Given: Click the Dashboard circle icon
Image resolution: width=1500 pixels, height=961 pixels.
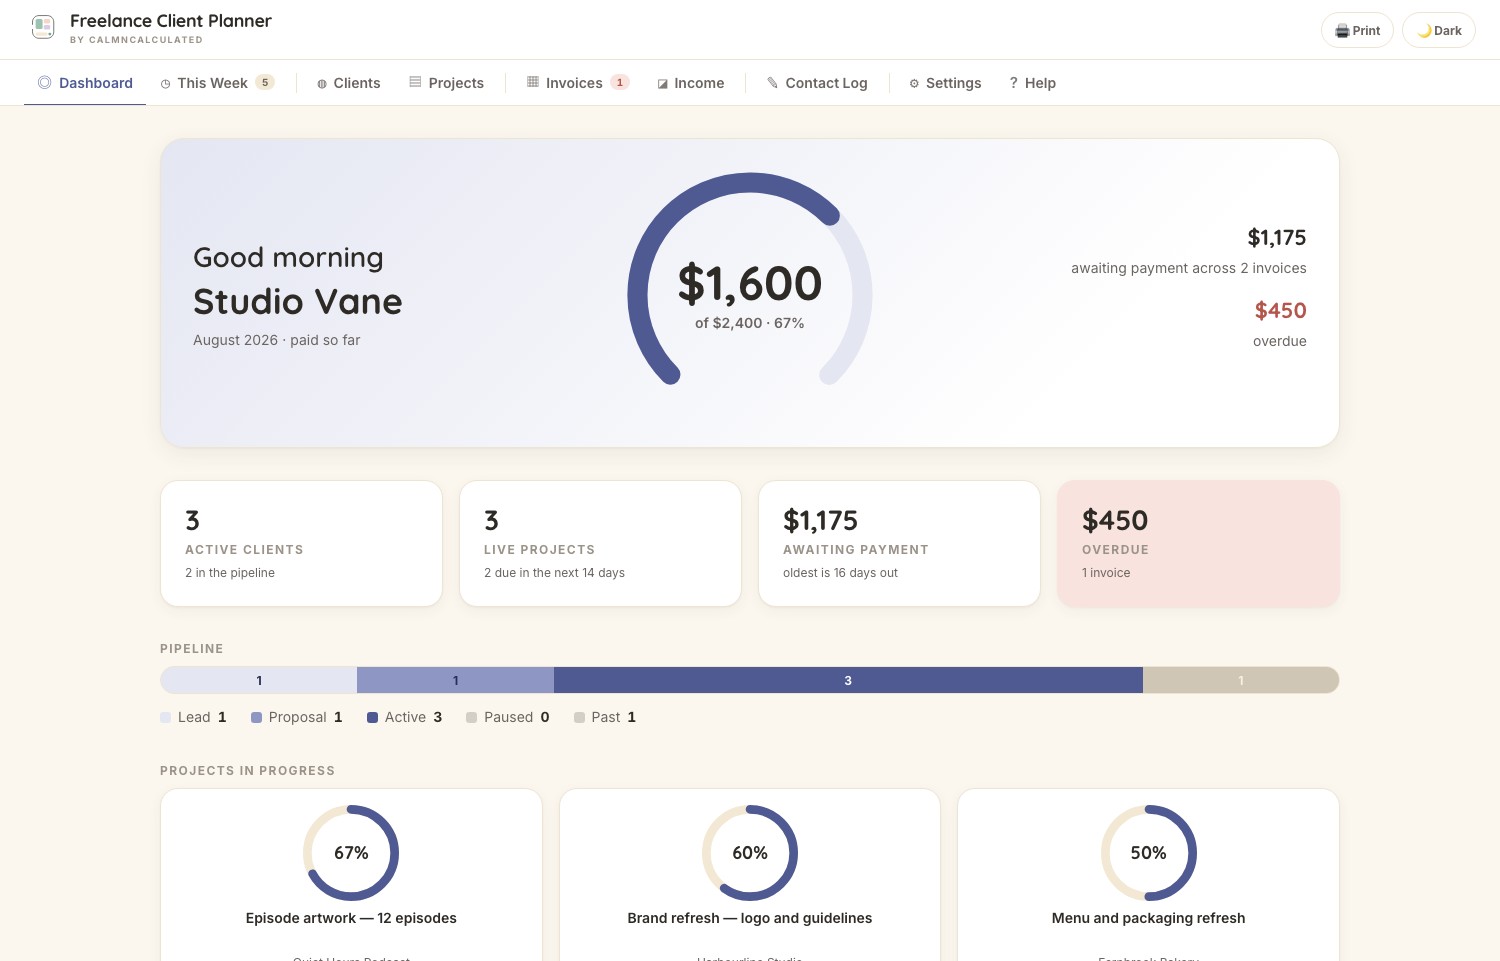Looking at the screenshot, I should (44, 83).
